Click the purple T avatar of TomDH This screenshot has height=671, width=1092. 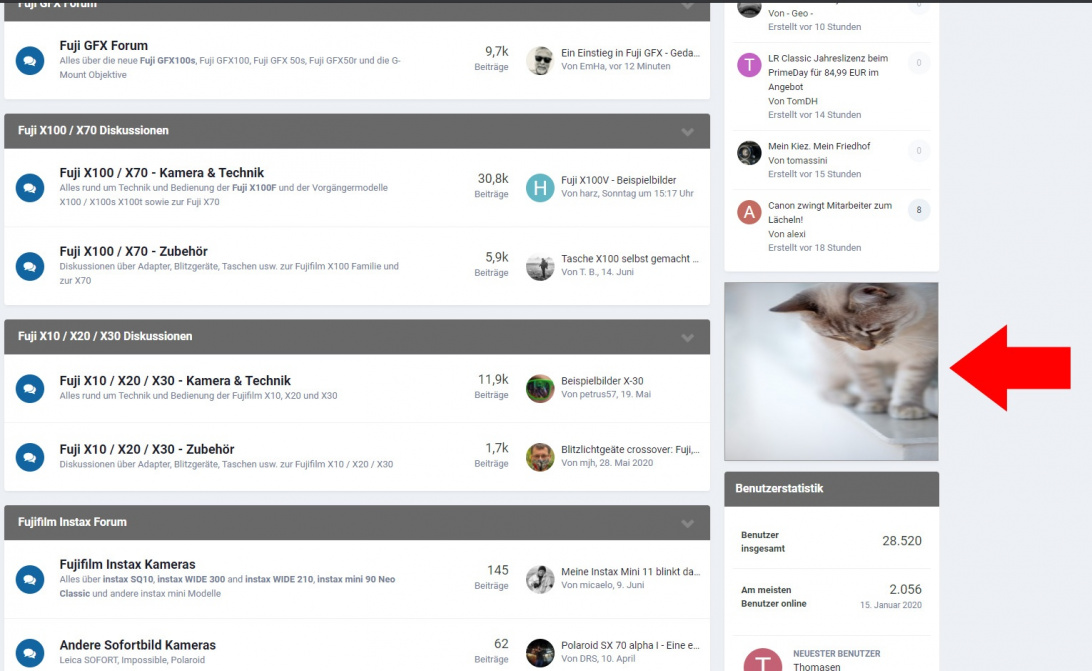(x=749, y=65)
